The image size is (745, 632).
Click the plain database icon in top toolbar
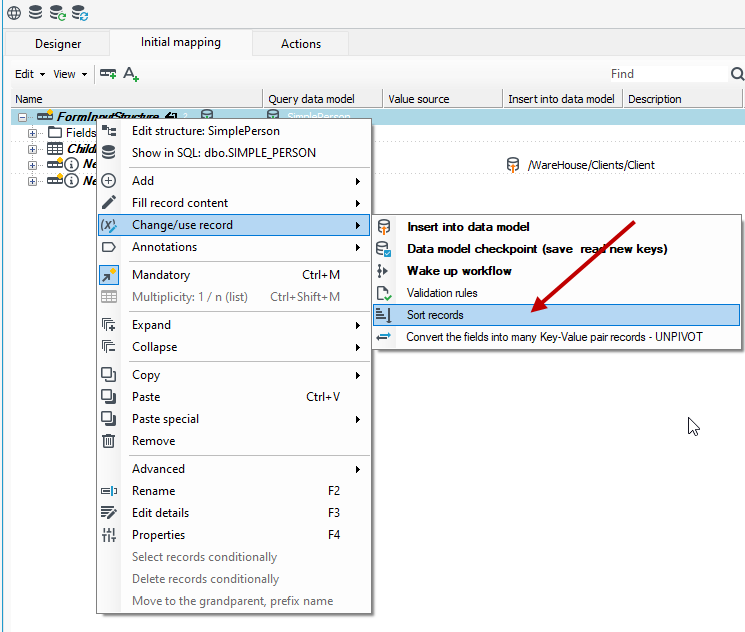click(35, 12)
